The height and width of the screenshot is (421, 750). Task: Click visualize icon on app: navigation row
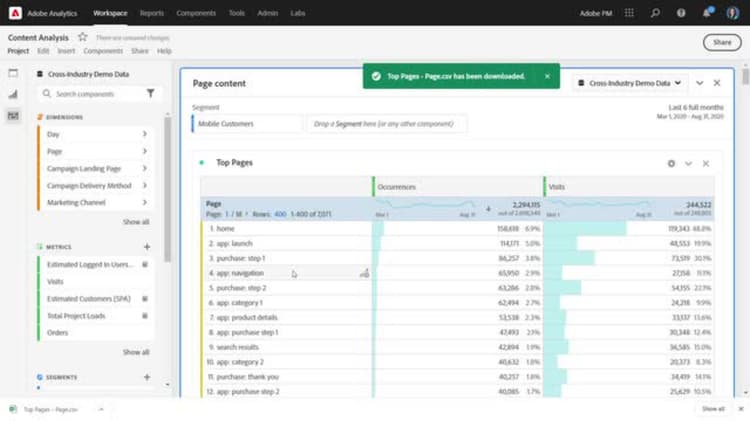(364, 273)
